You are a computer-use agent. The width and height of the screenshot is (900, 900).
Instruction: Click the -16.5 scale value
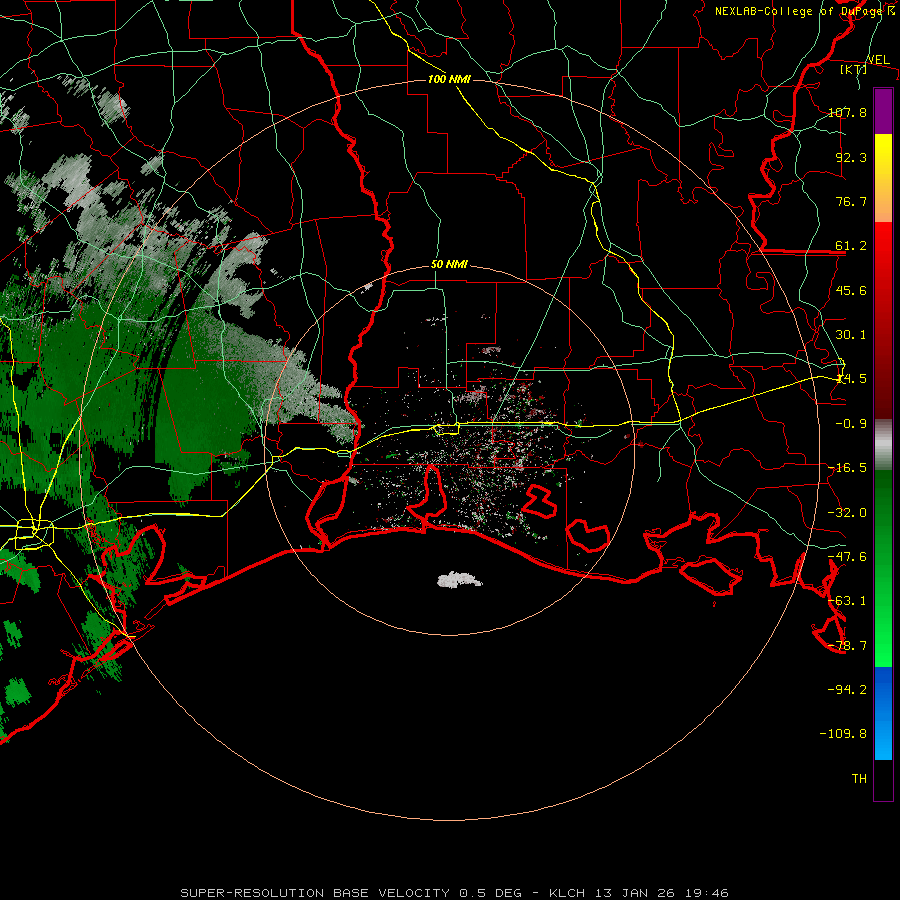[x=847, y=468]
